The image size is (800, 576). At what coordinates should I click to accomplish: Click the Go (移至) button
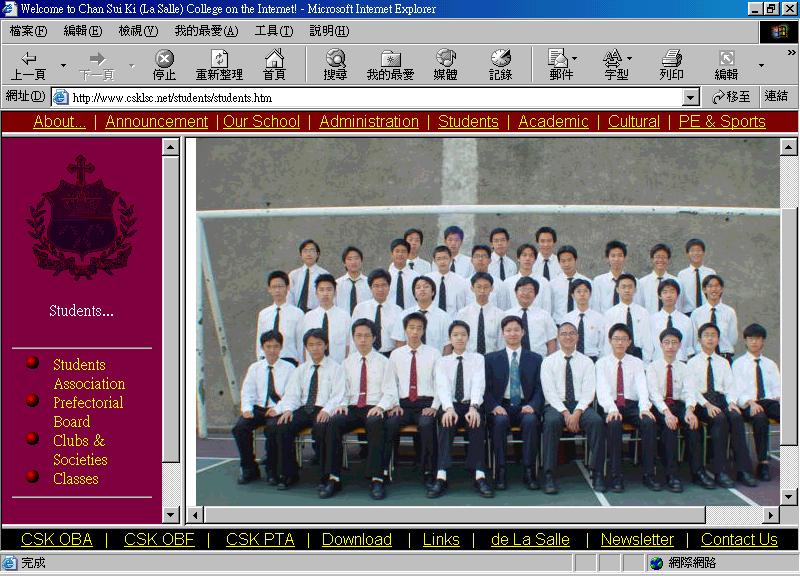click(731, 97)
